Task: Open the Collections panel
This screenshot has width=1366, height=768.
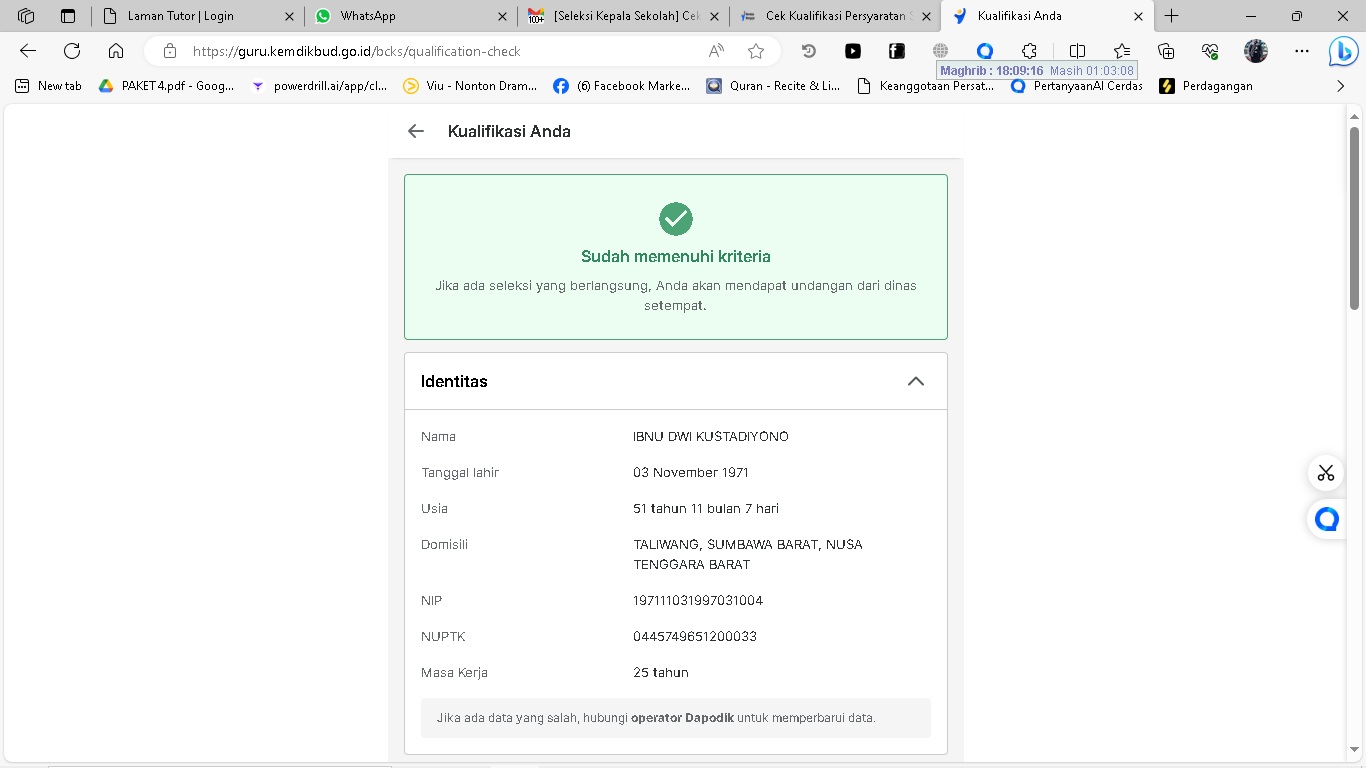Action: coord(1166,51)
